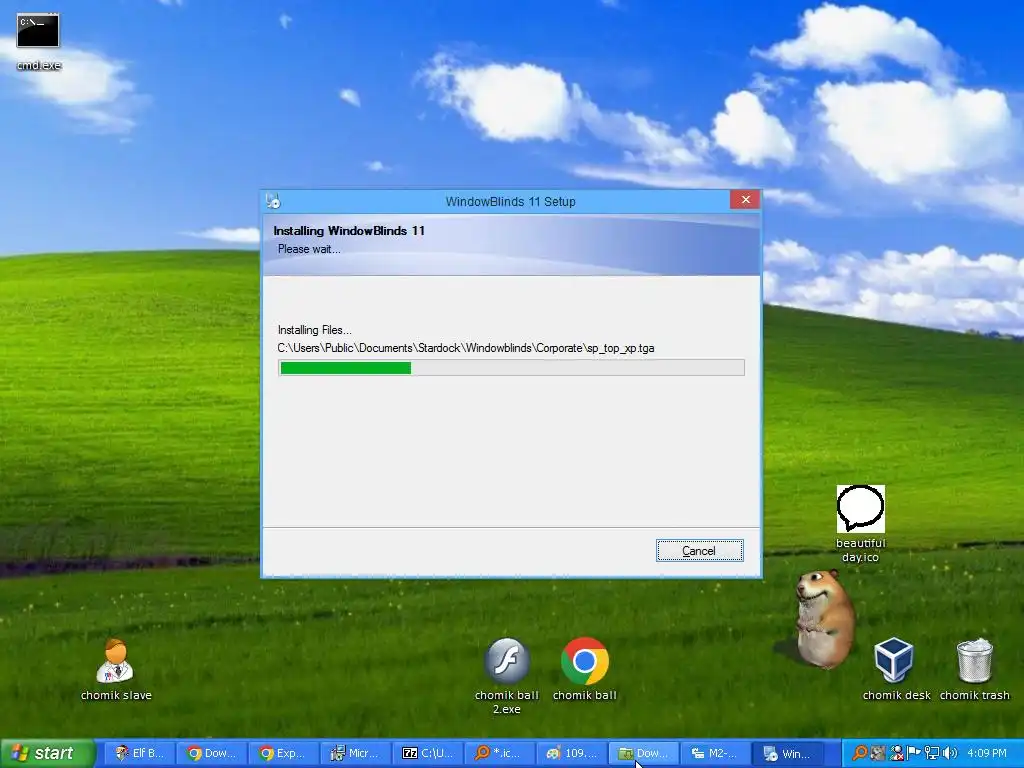Switch to the *.ic... search taskbar item
The width and height of the screenshot is (1024, 768).
[499, 753]
